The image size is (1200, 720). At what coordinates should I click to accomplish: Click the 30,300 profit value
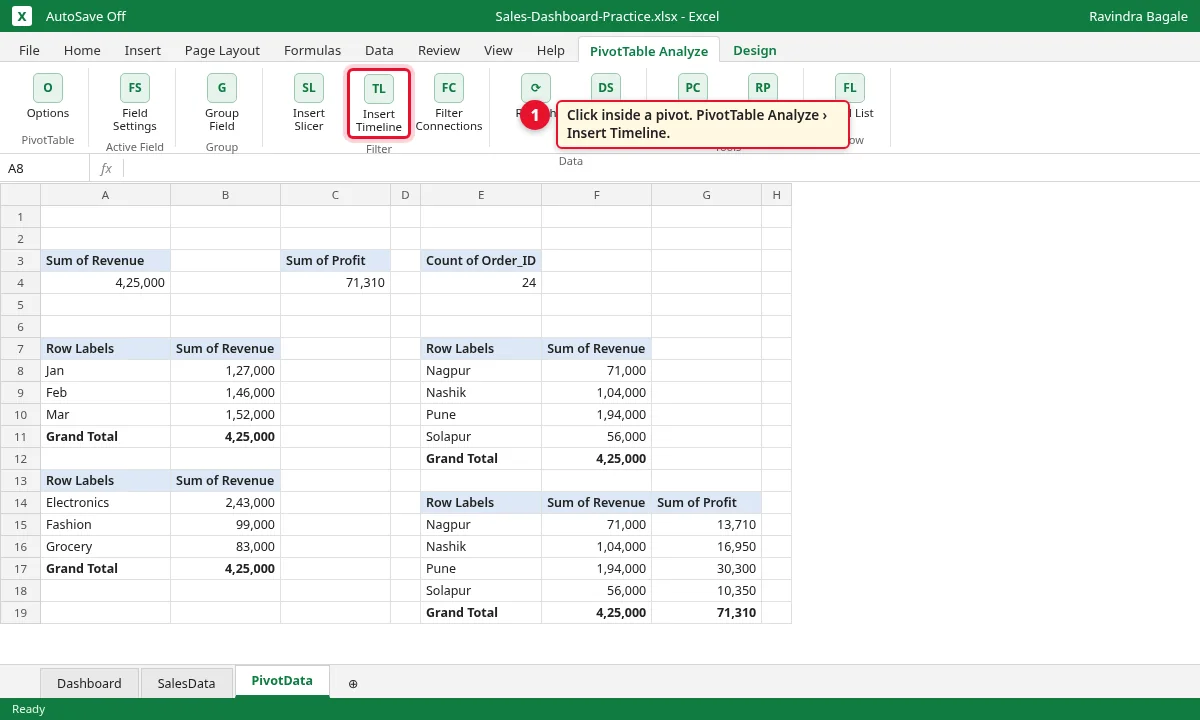(706, 568)
